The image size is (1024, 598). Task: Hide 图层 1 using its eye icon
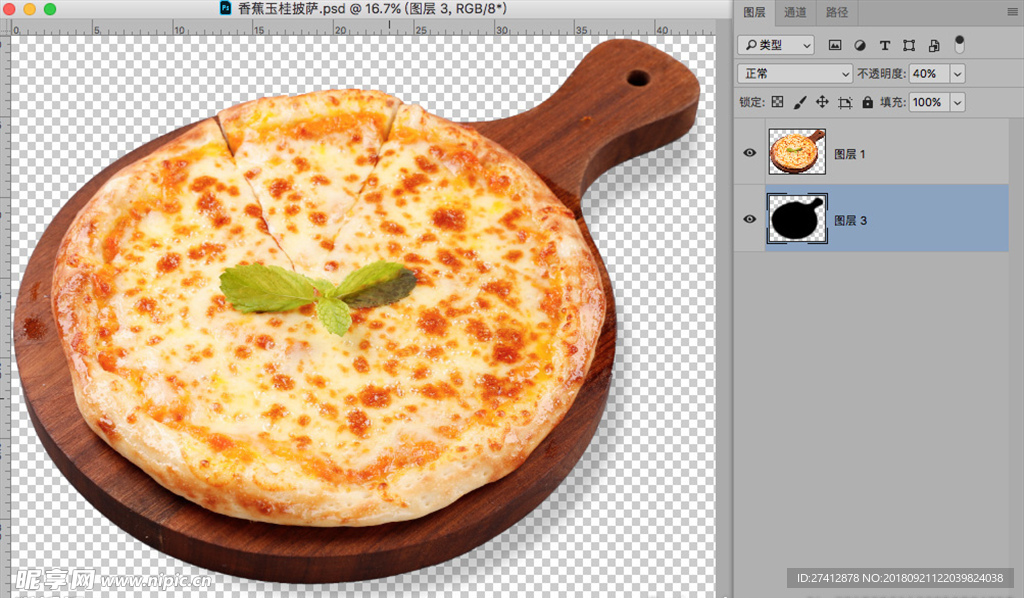750,152
